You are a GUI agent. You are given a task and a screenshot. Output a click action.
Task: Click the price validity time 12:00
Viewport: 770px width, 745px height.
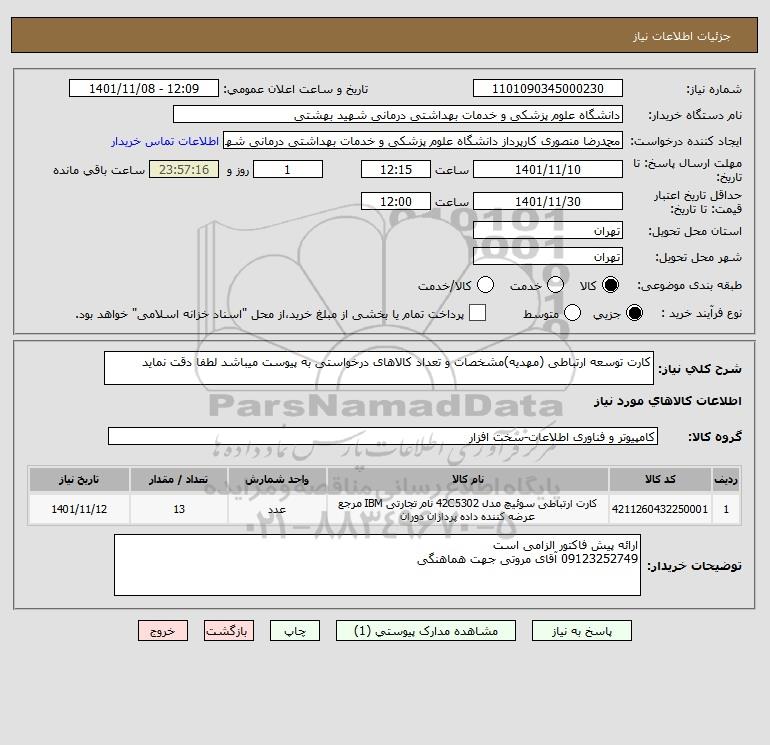point(396,201)
